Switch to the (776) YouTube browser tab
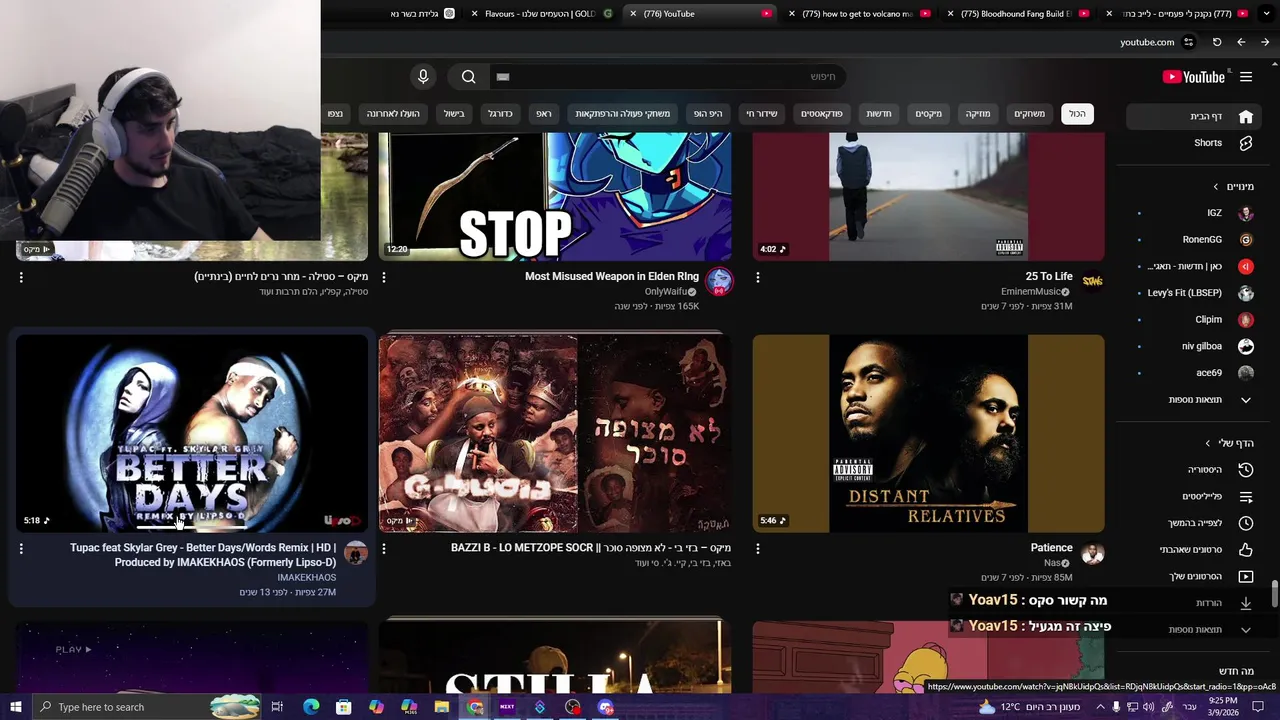This screenshot has height=720, width=1280. [x=700, y=14]
